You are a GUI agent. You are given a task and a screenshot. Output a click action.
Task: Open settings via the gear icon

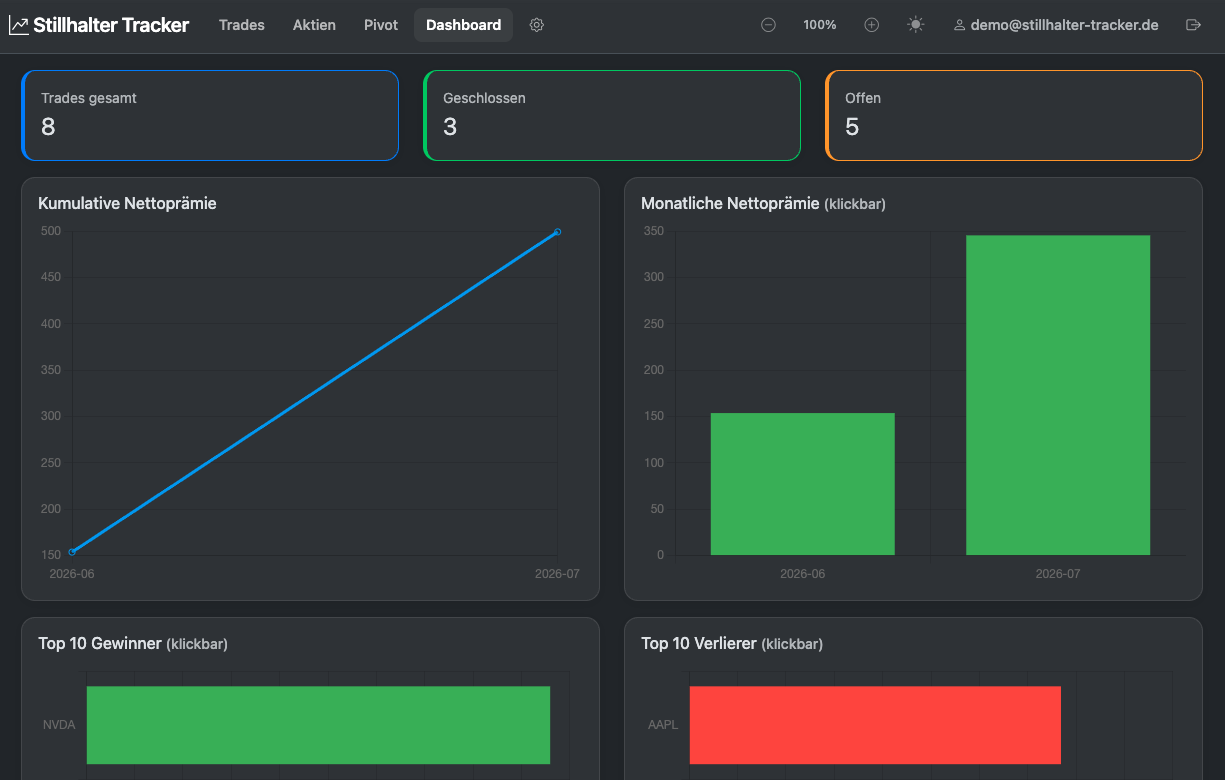pyautogui.click(x=536, y=25)
